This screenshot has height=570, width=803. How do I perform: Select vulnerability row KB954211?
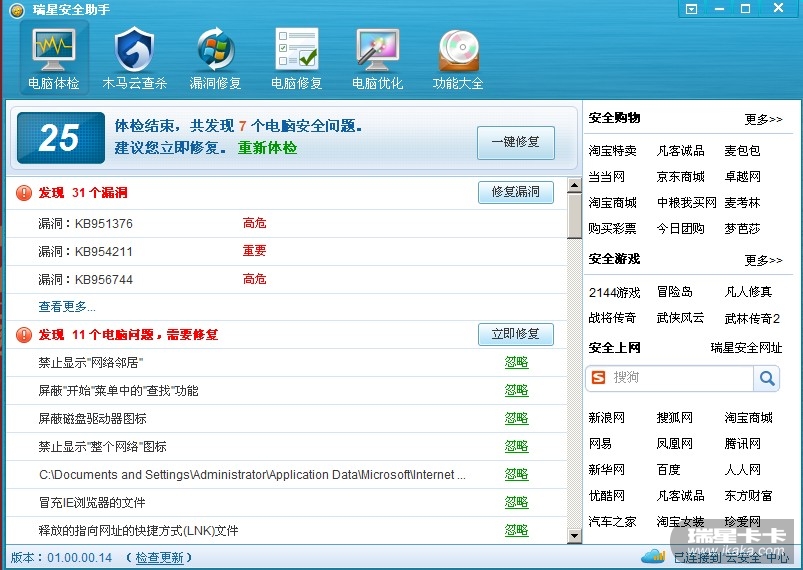(287, 251)
